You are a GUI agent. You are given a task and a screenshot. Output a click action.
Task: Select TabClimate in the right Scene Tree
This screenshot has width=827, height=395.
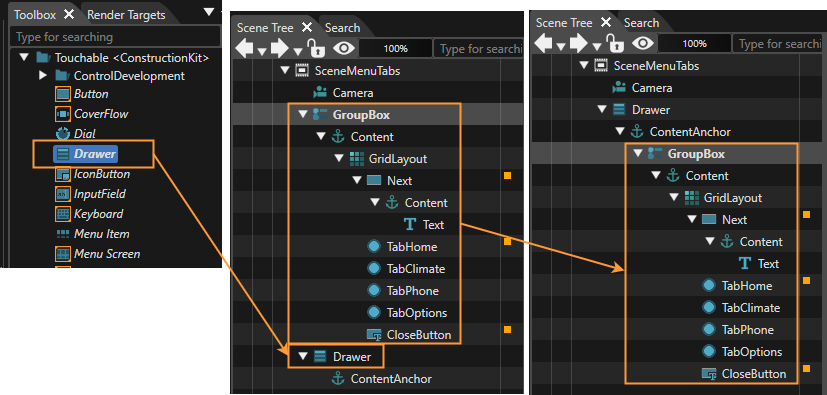click(751, 308)
